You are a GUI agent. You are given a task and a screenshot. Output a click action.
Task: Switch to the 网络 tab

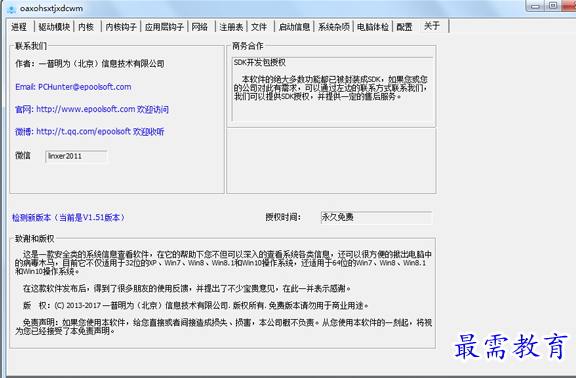click(200, 27)
